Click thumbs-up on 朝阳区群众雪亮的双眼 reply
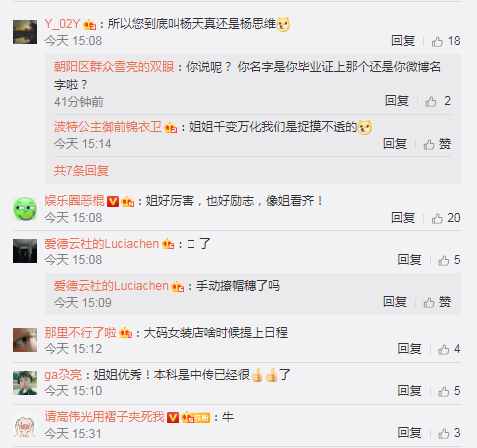The height and width of the screenshot is (448, 477). (x=438, y=101)
